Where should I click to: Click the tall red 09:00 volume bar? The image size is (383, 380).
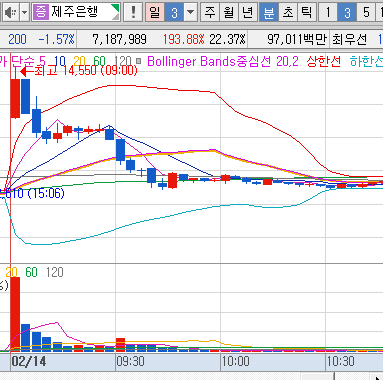coord(15,314)
